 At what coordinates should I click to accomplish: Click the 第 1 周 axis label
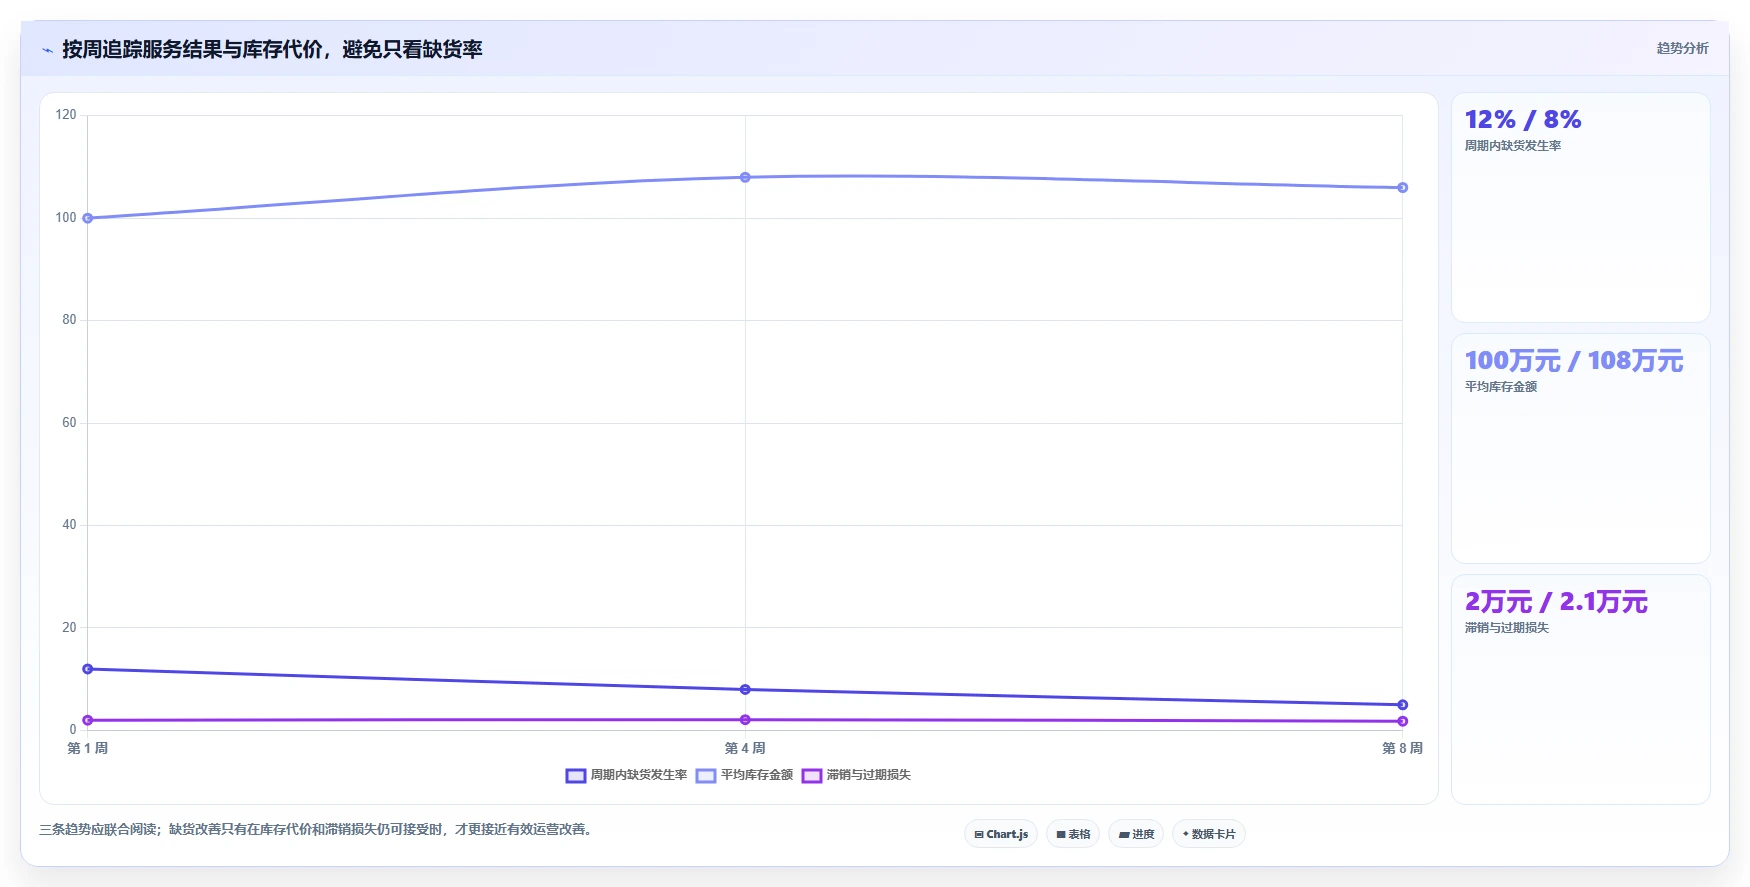[88, 748]
